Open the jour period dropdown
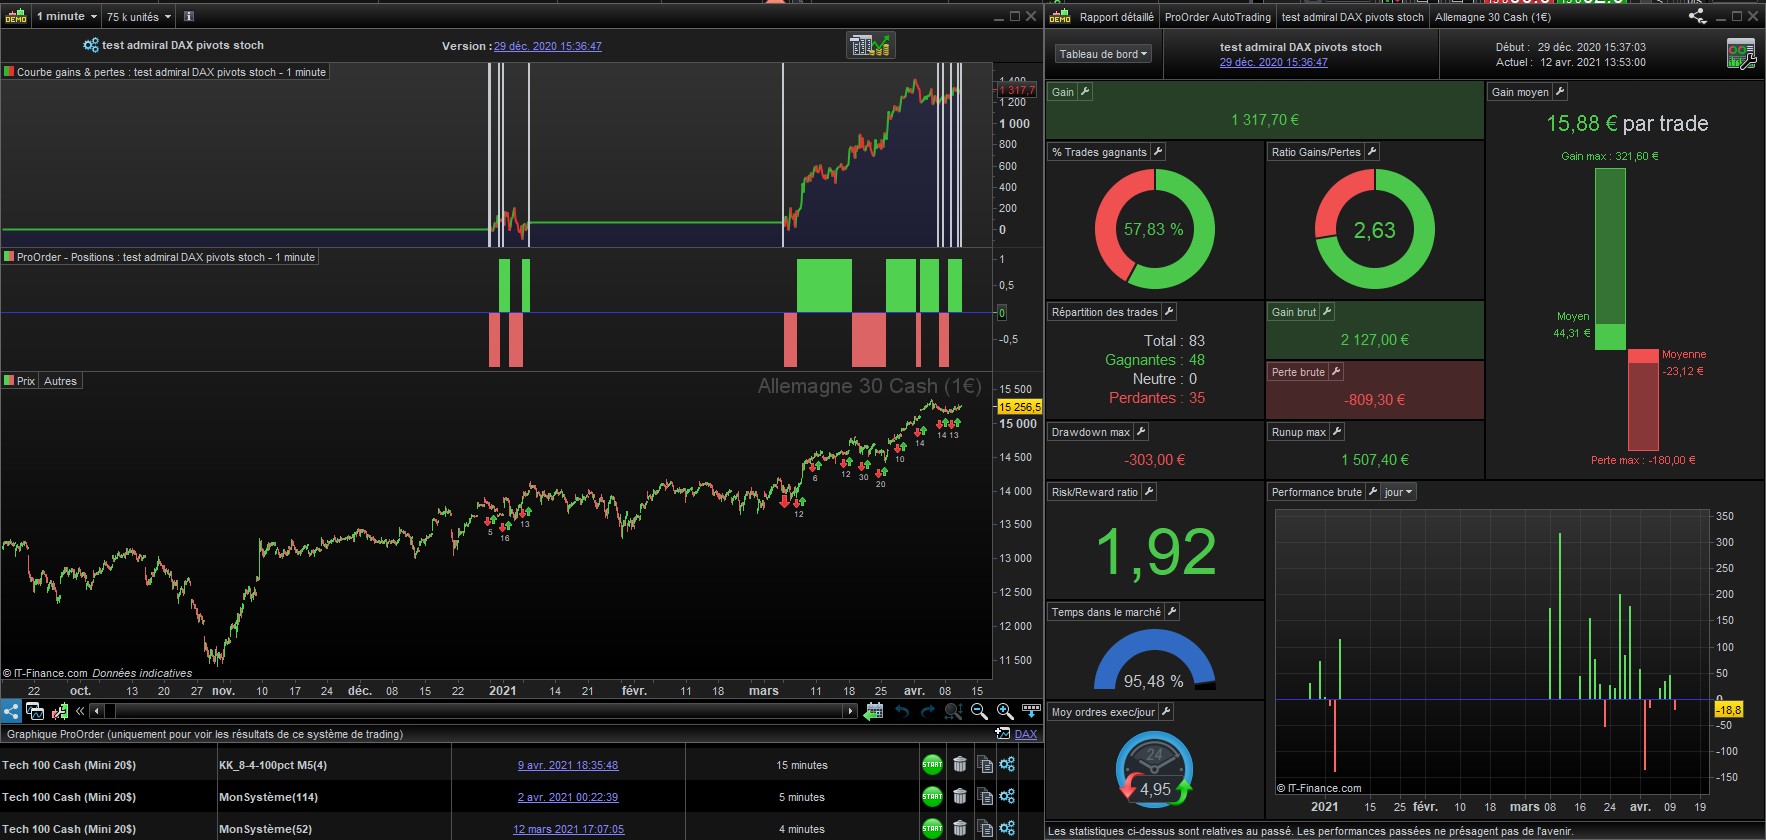 coord(1399,492)
